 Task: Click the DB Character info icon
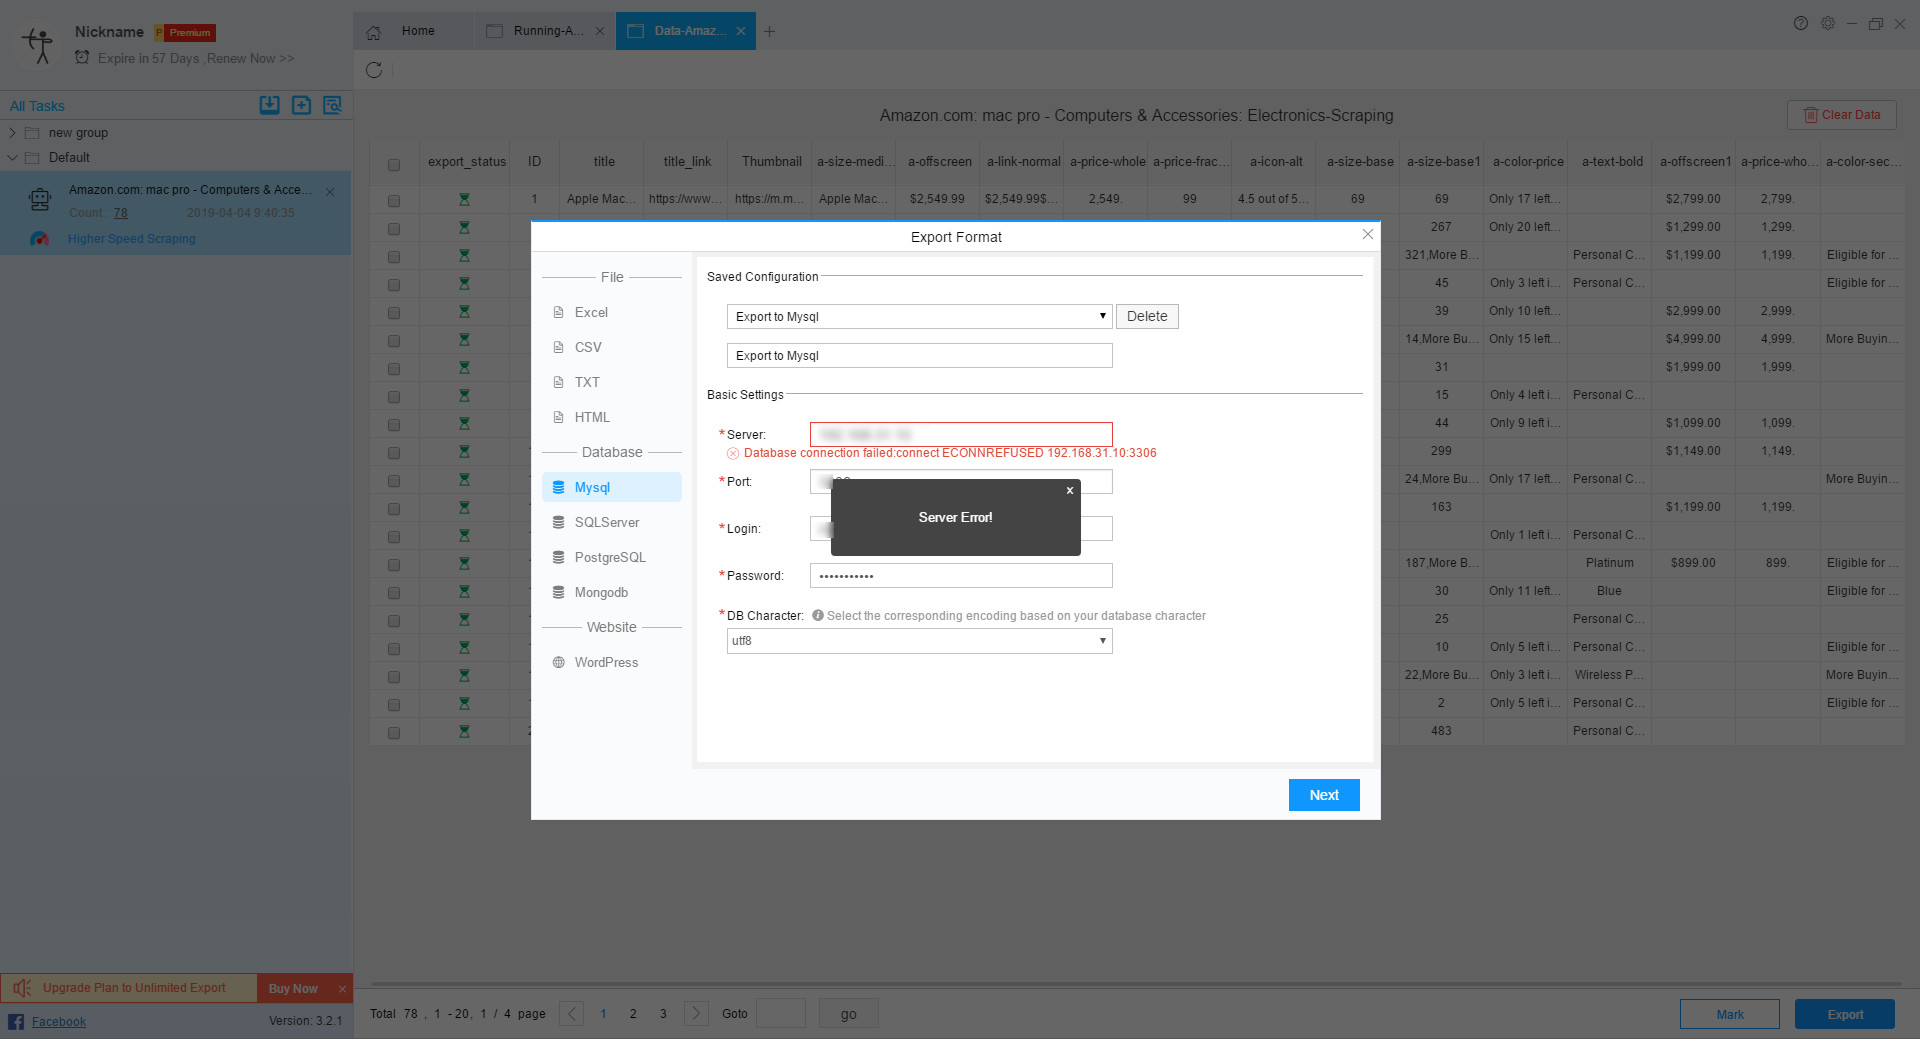click(818, 616)
